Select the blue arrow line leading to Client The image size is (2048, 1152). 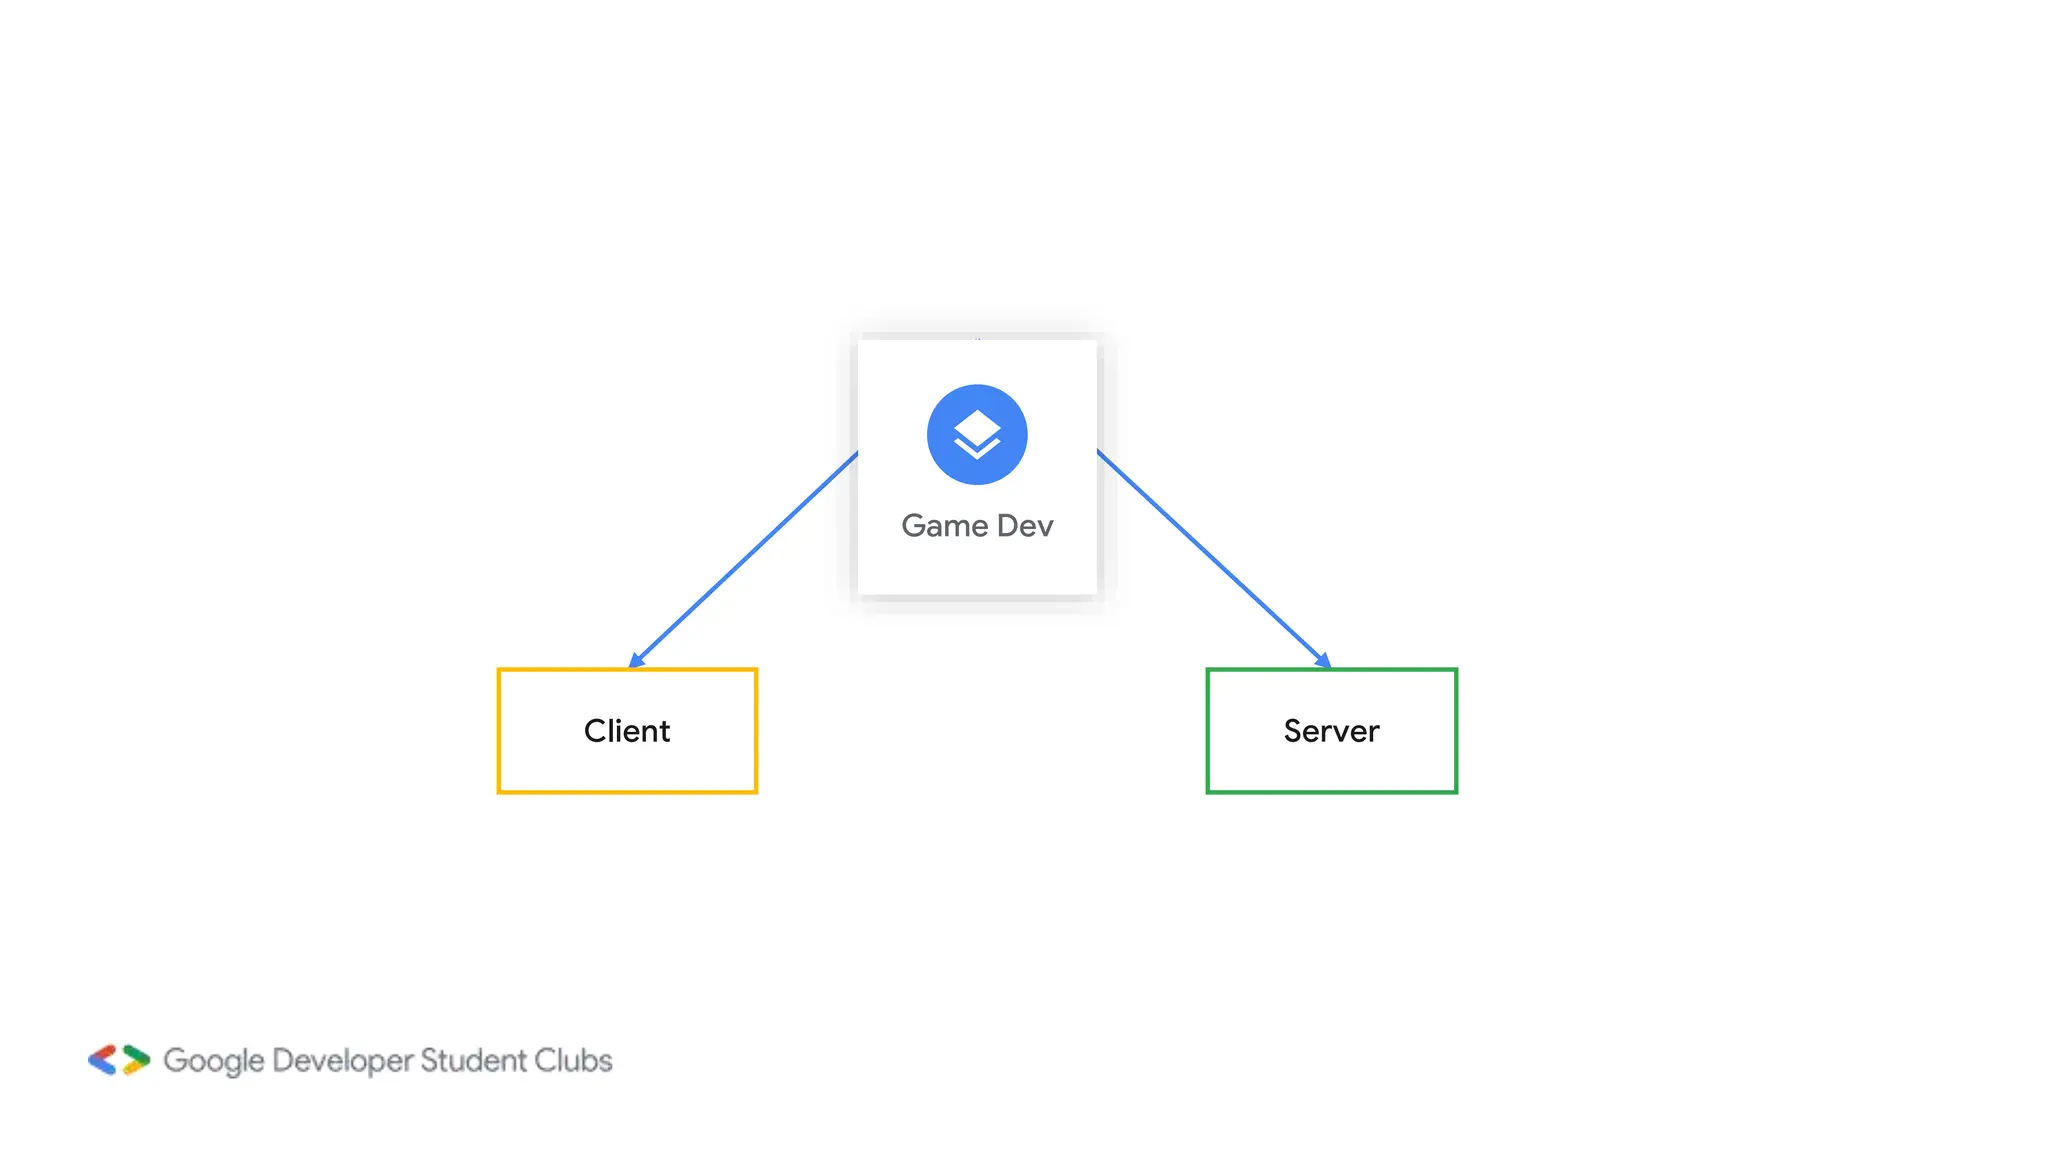(x=745, y=558)
